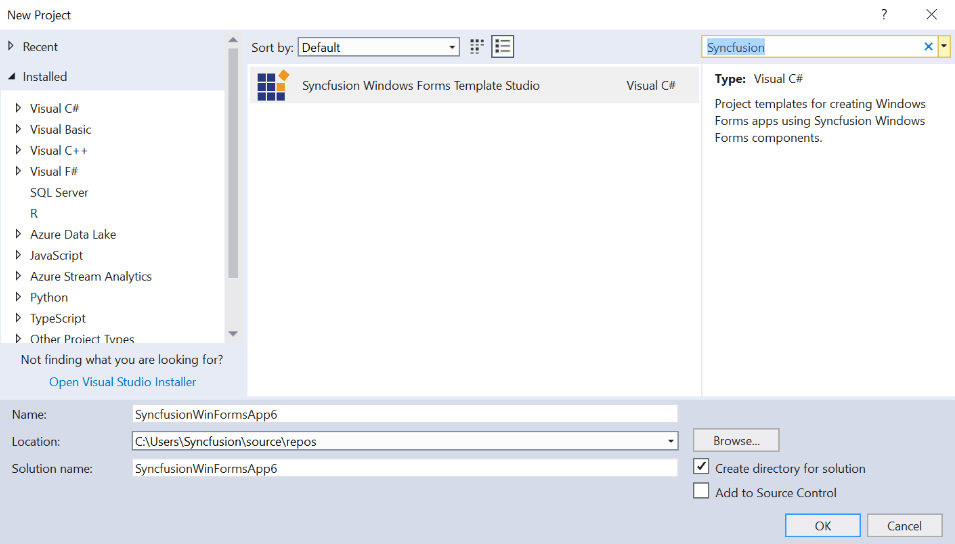Expand the Visual C++ node
Viewport: 955px width, 544px height.
18,150
